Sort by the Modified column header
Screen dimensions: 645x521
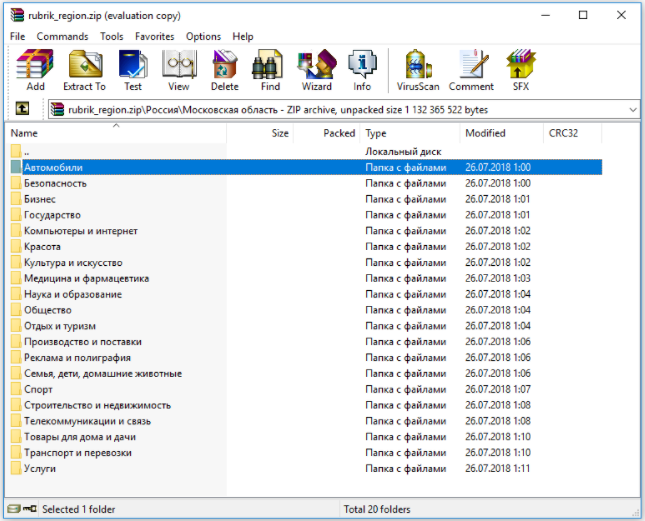coord(485,133)
